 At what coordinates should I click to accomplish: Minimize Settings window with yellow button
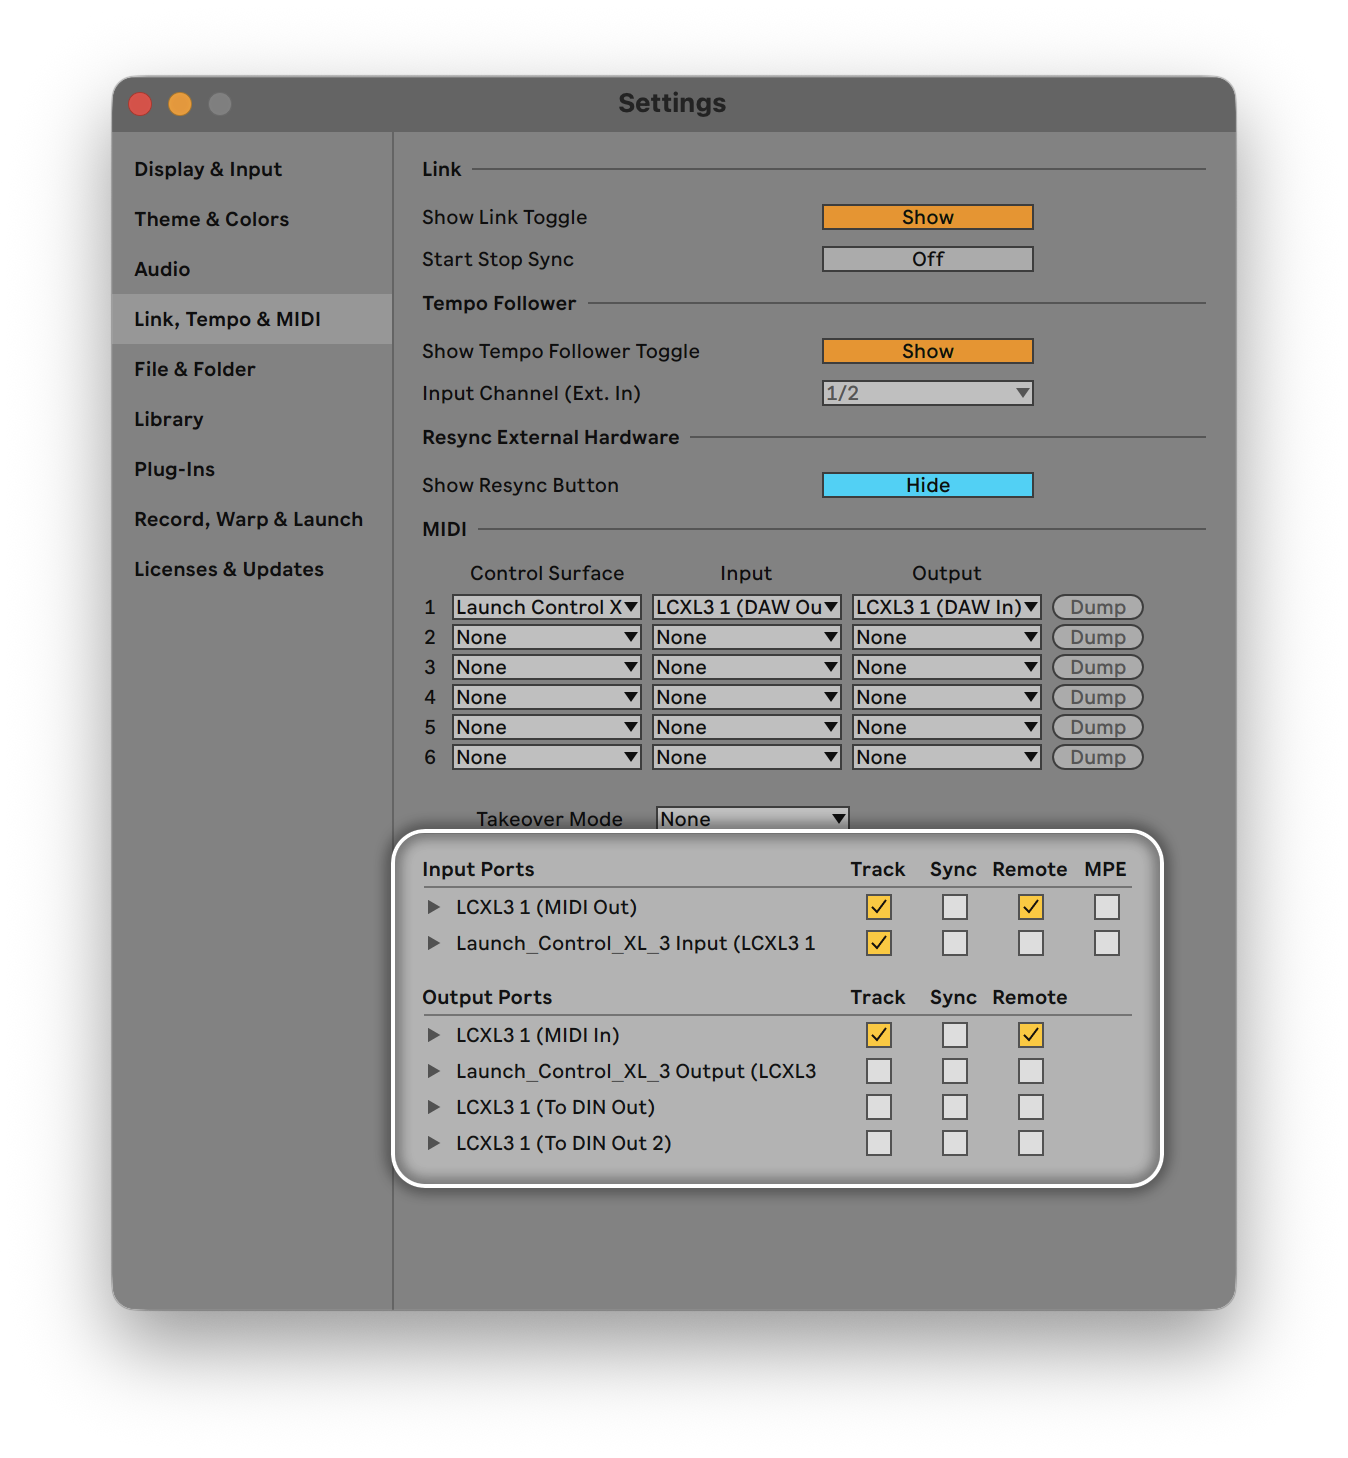click(x=180, y=104)
